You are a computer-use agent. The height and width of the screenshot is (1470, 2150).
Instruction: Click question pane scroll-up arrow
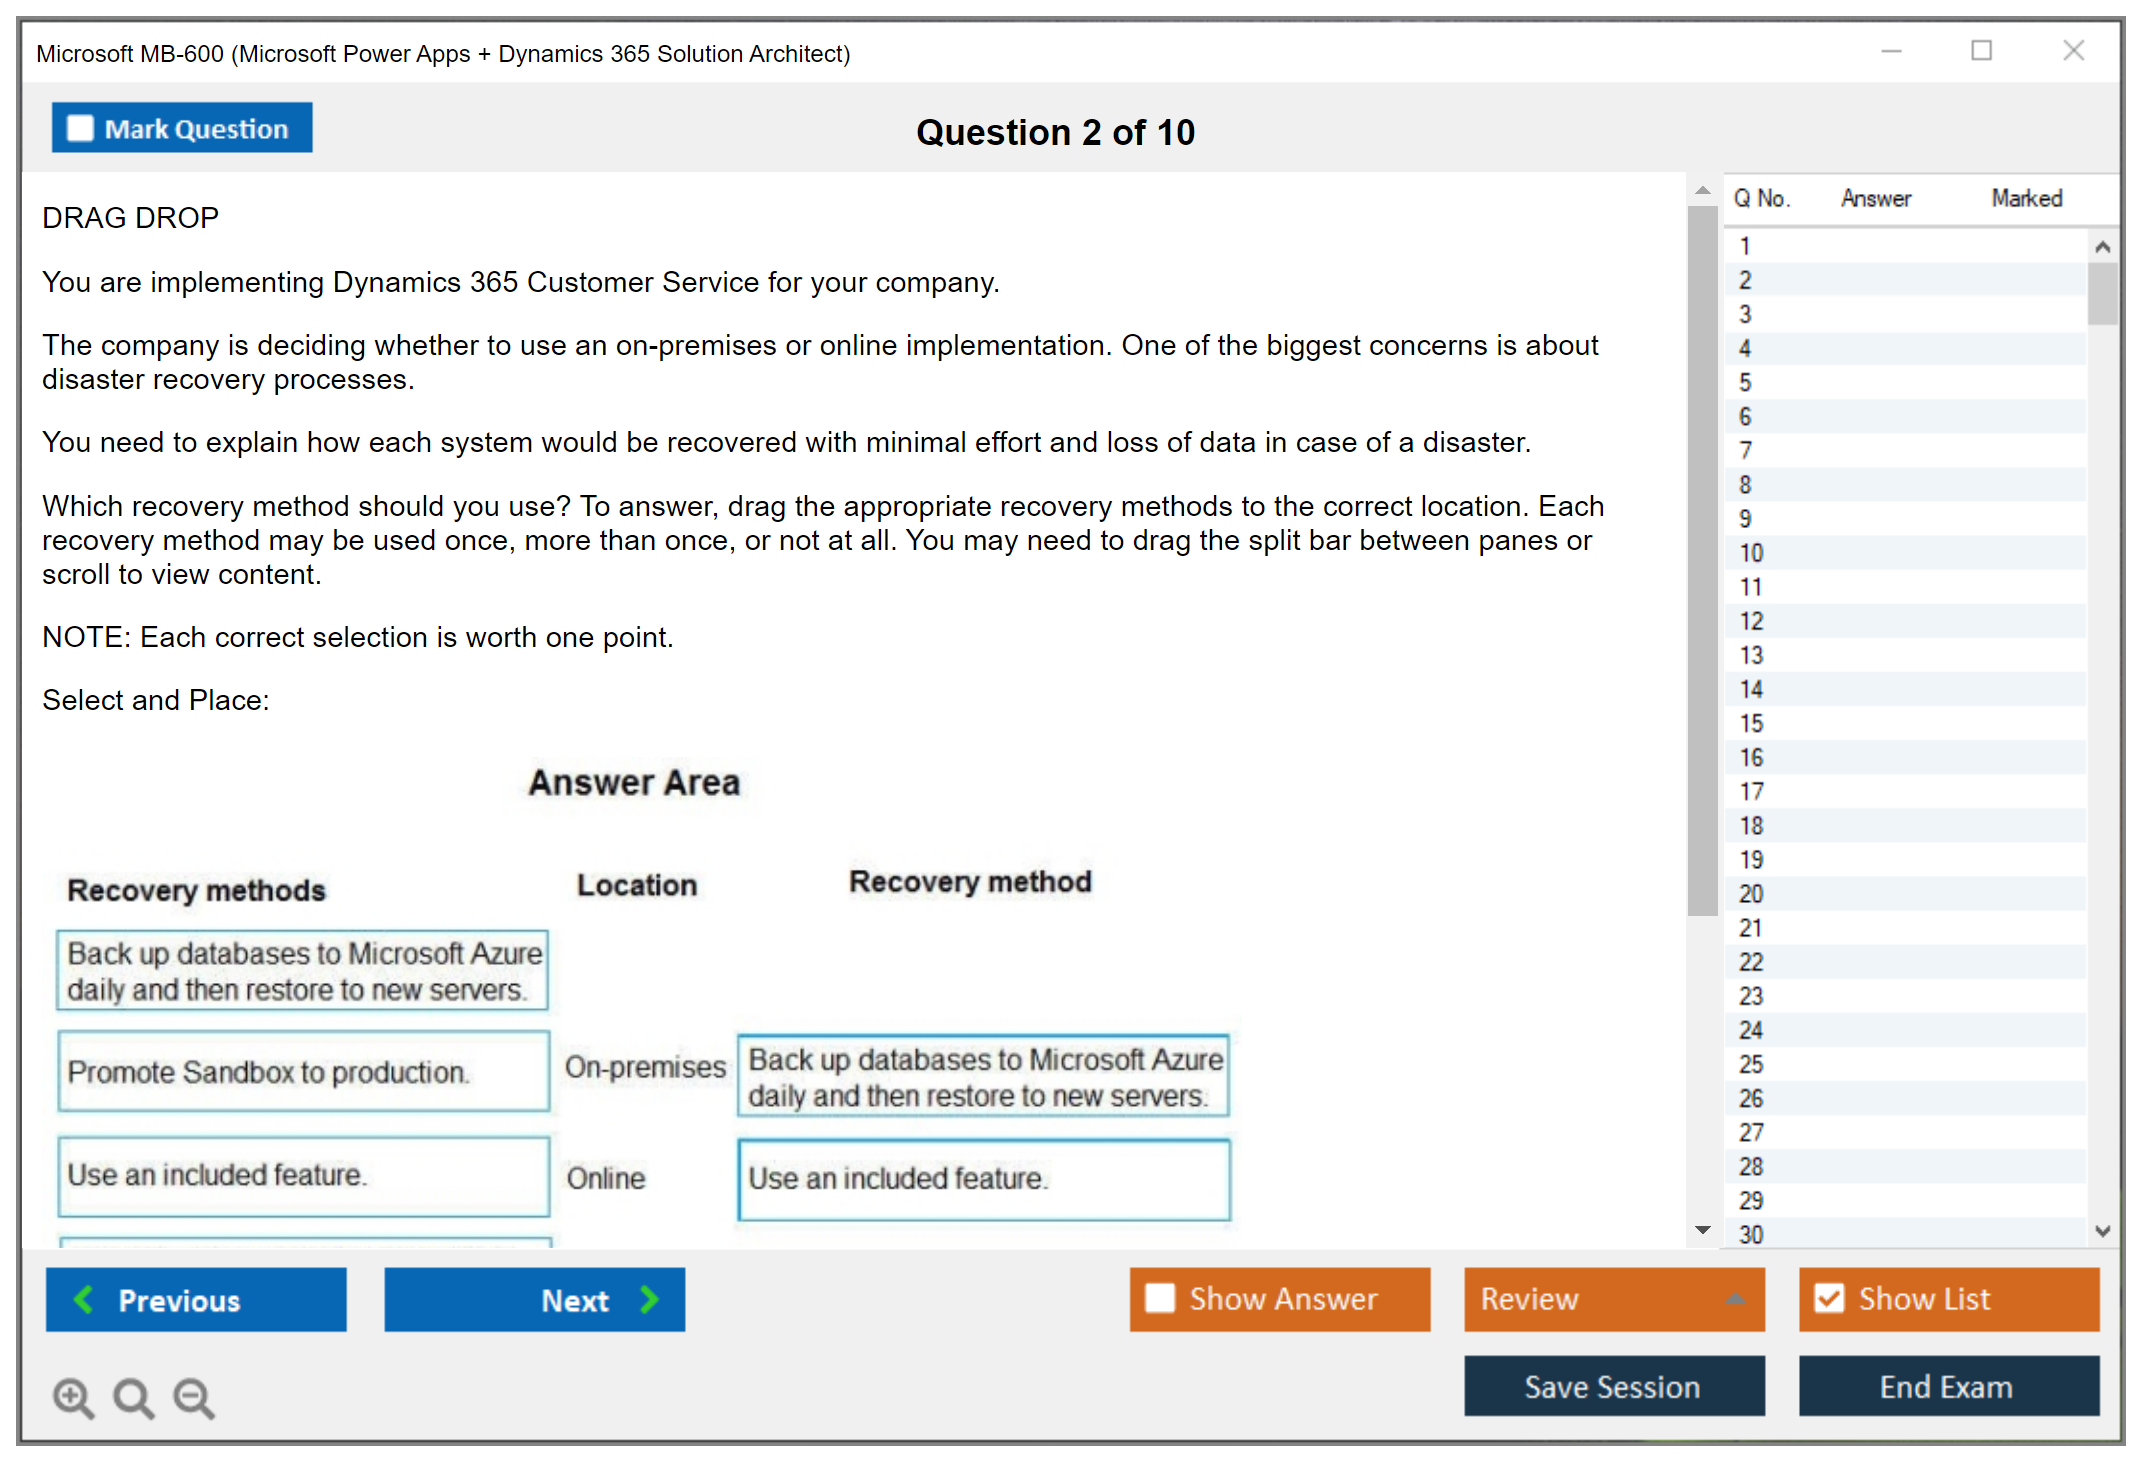[x=1702, y=190]
